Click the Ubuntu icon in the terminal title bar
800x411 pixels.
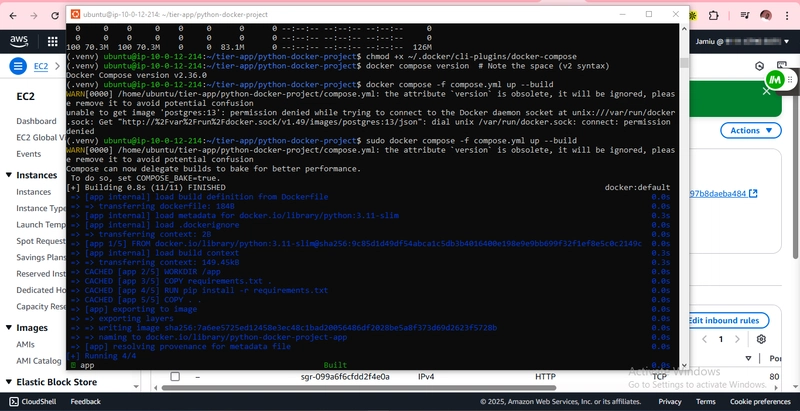click(75, 14)
